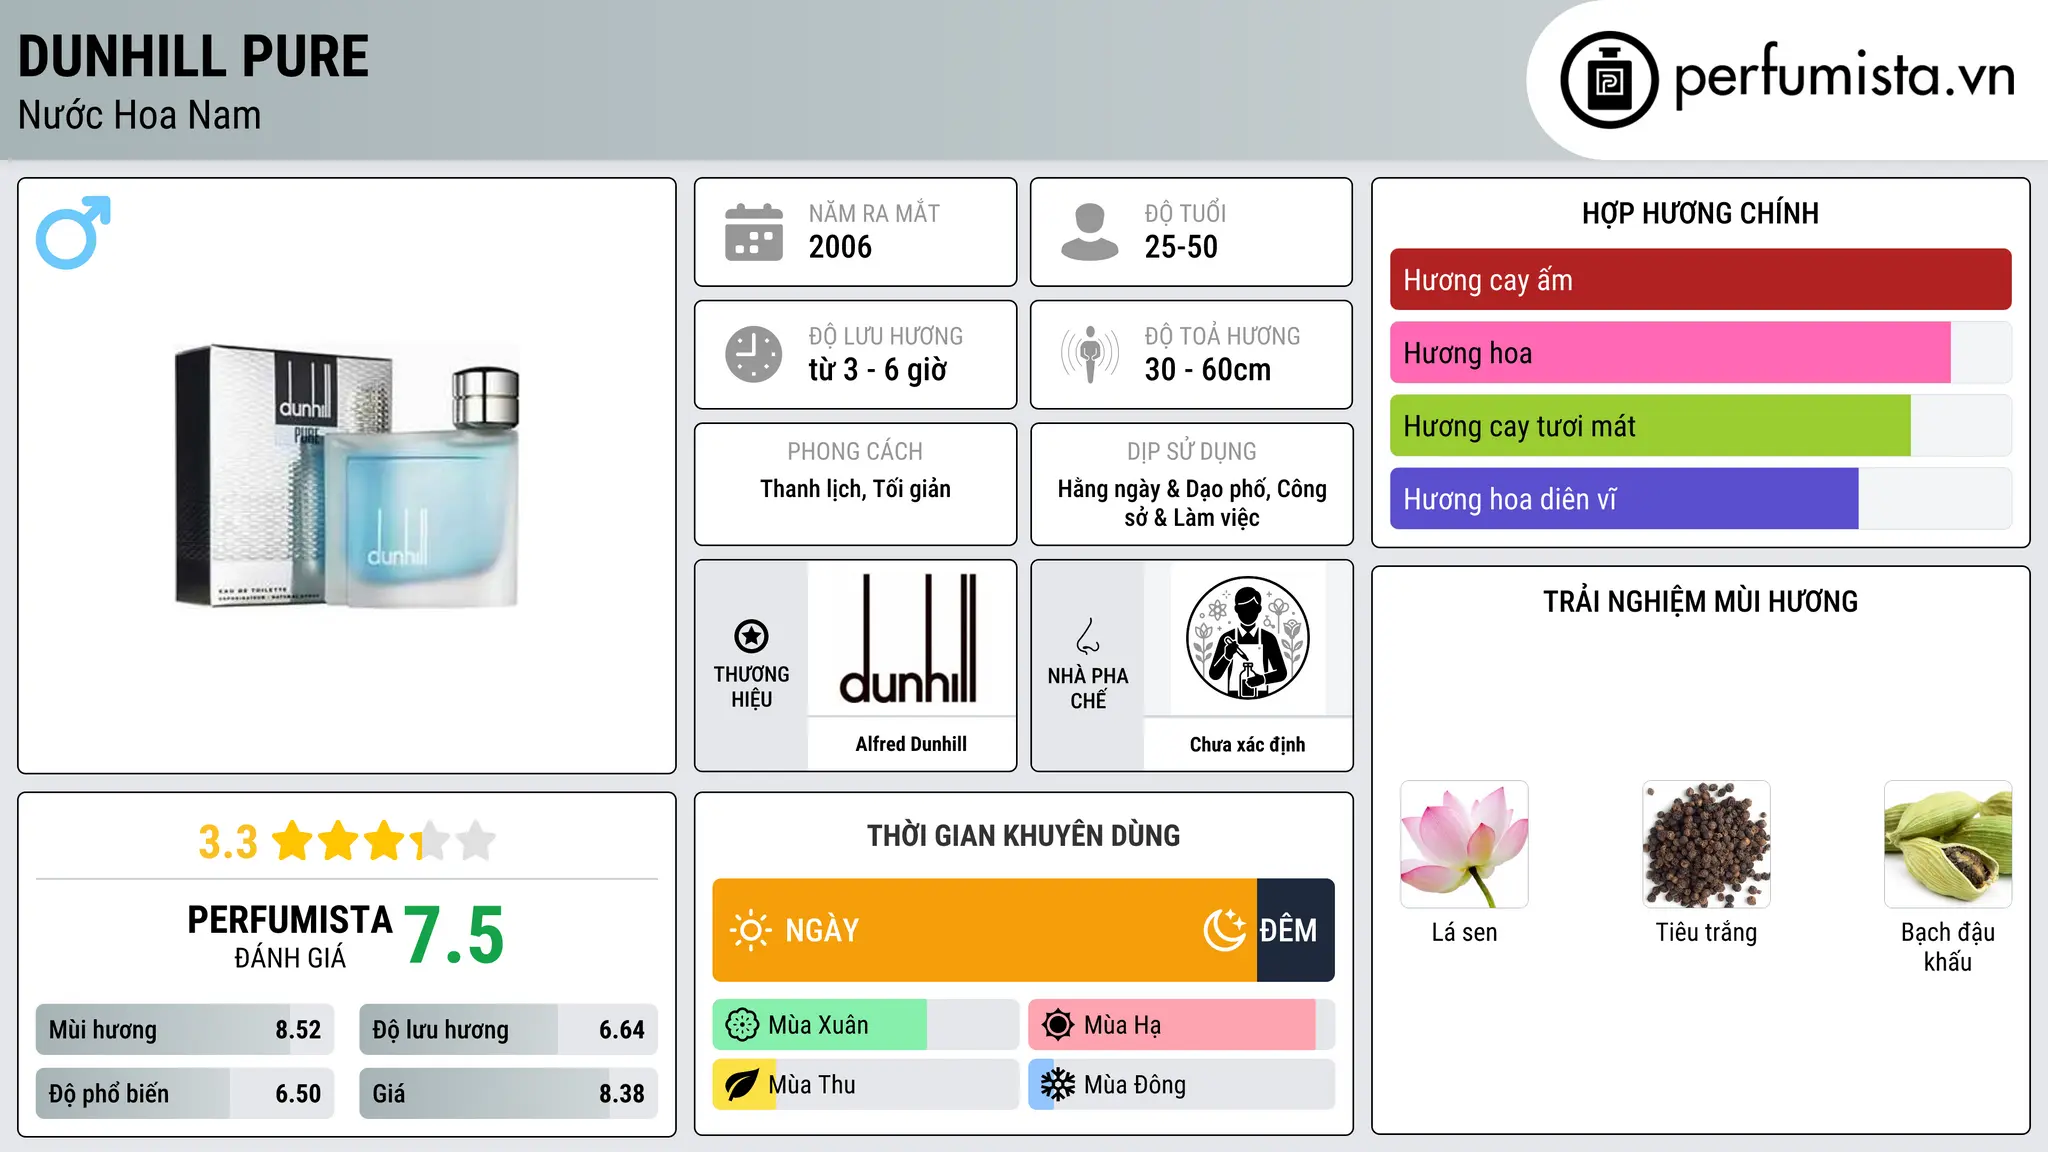Click the Nước Hoa Nam subtitle
This screenshot has height=1152, width=2048.
click(140, 115)
